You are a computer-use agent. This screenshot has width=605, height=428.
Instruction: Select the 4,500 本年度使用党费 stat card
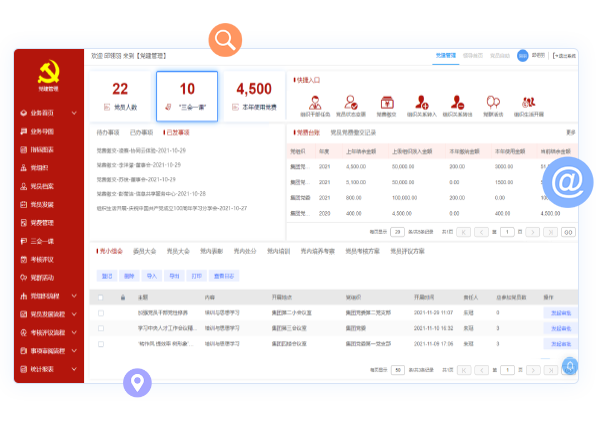(x=254, y=96)
